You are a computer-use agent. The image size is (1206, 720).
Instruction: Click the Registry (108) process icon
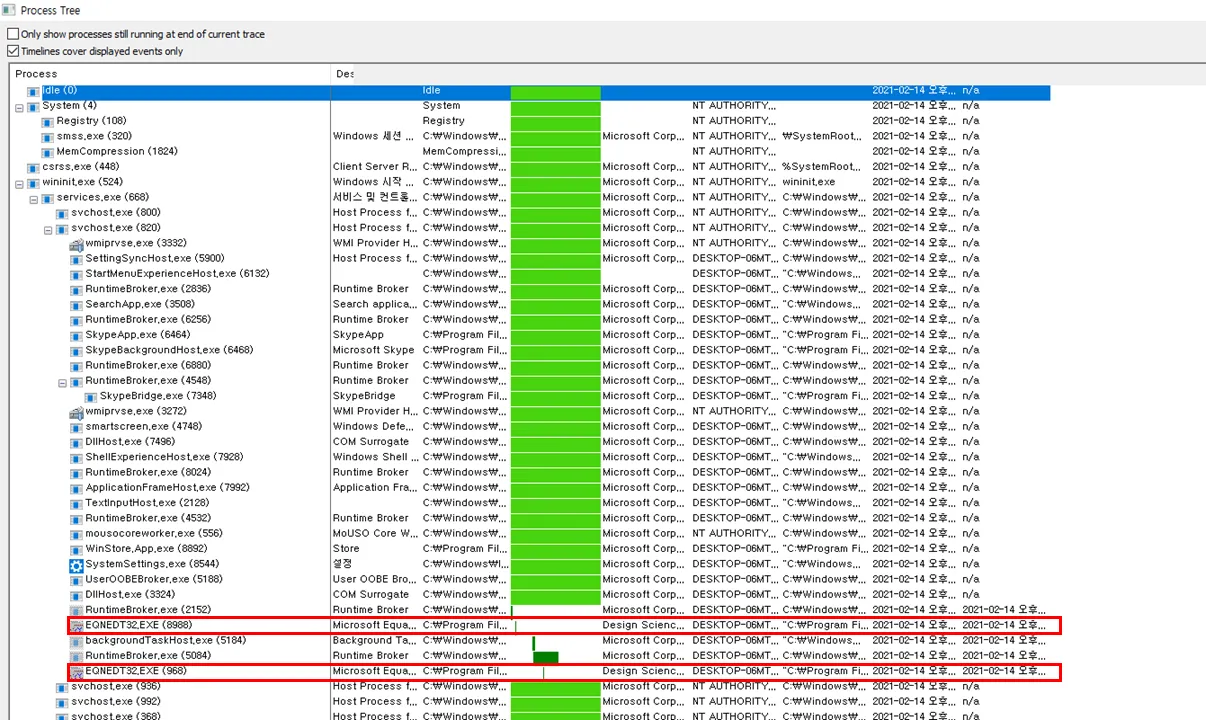click(x=47, y=121)
